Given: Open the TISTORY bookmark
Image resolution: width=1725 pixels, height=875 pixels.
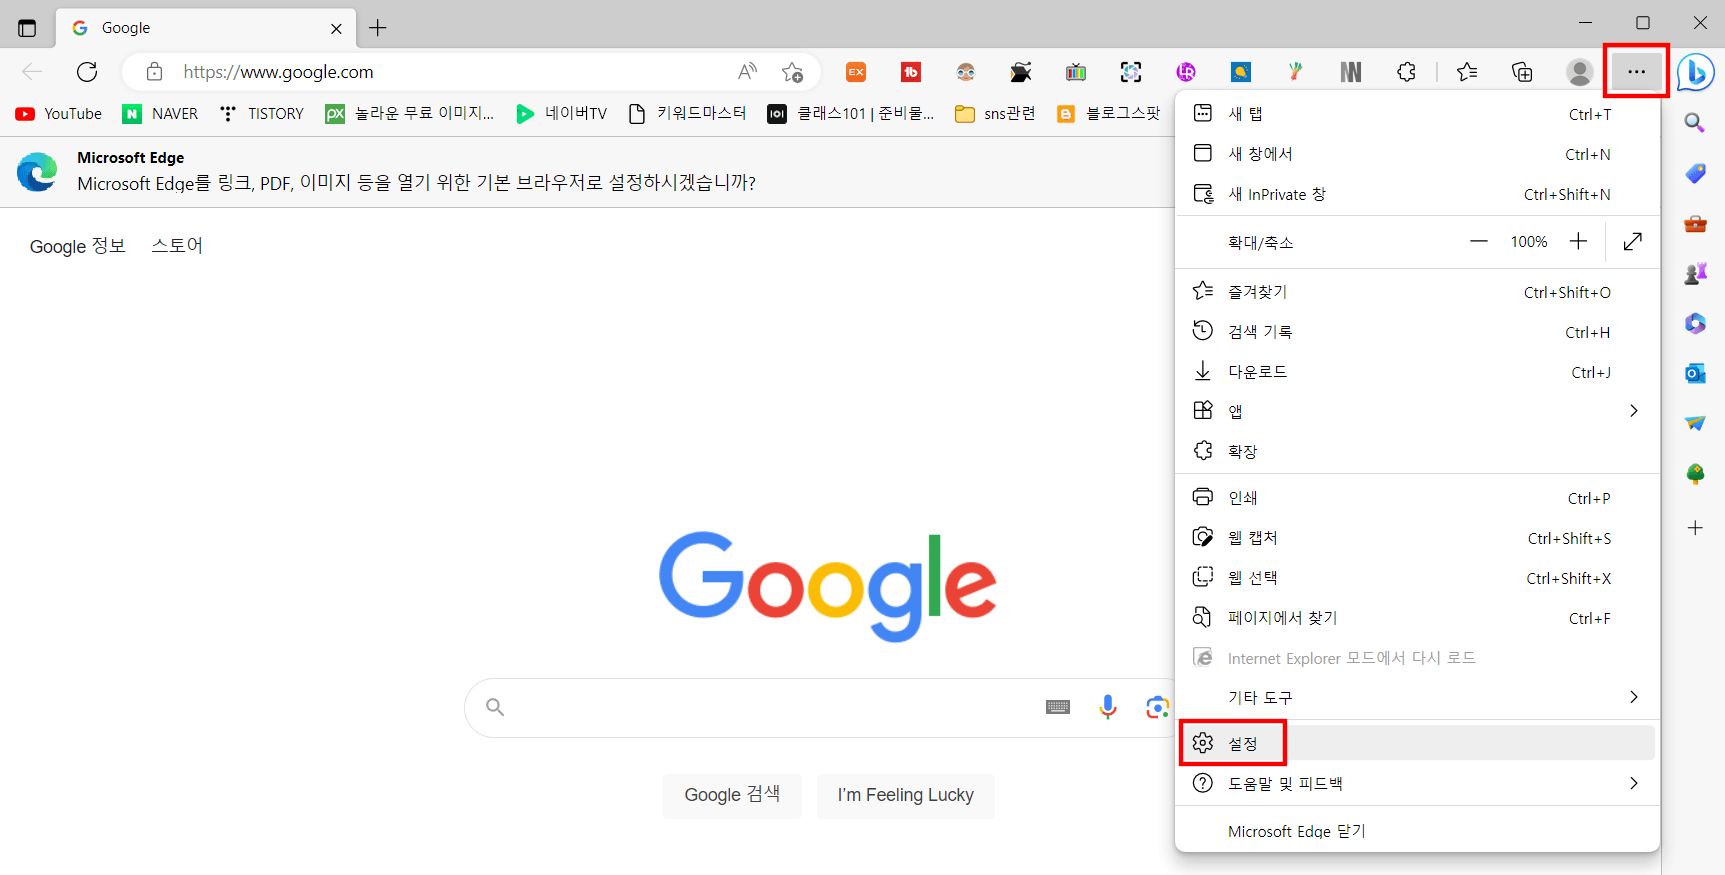Looking at the screenshot, I should point(262,114).
